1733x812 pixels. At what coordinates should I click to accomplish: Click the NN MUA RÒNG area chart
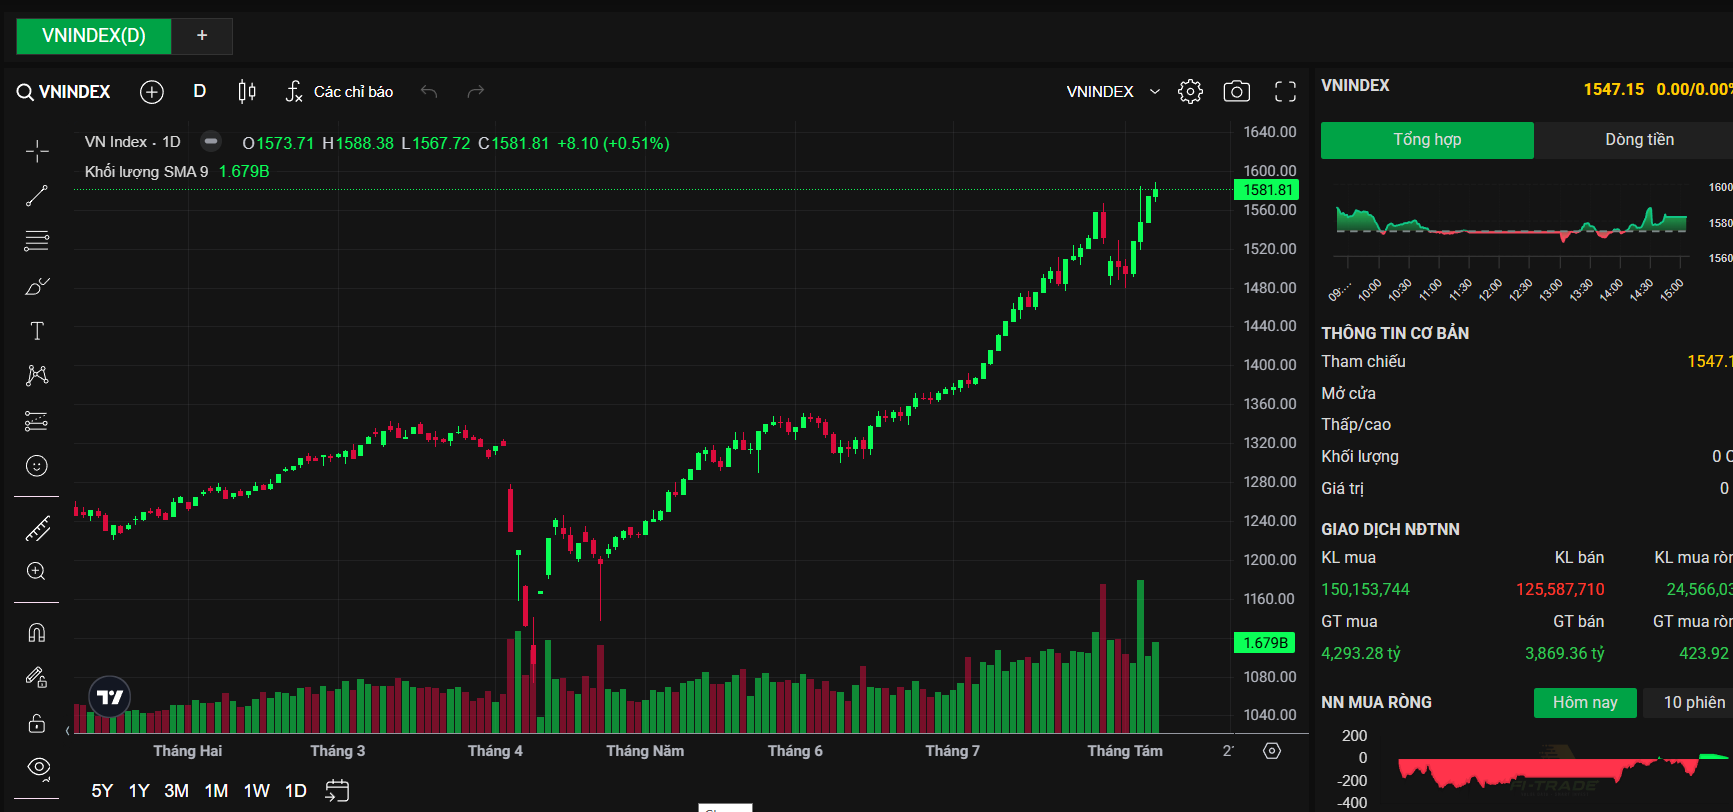coord(1563,770)
